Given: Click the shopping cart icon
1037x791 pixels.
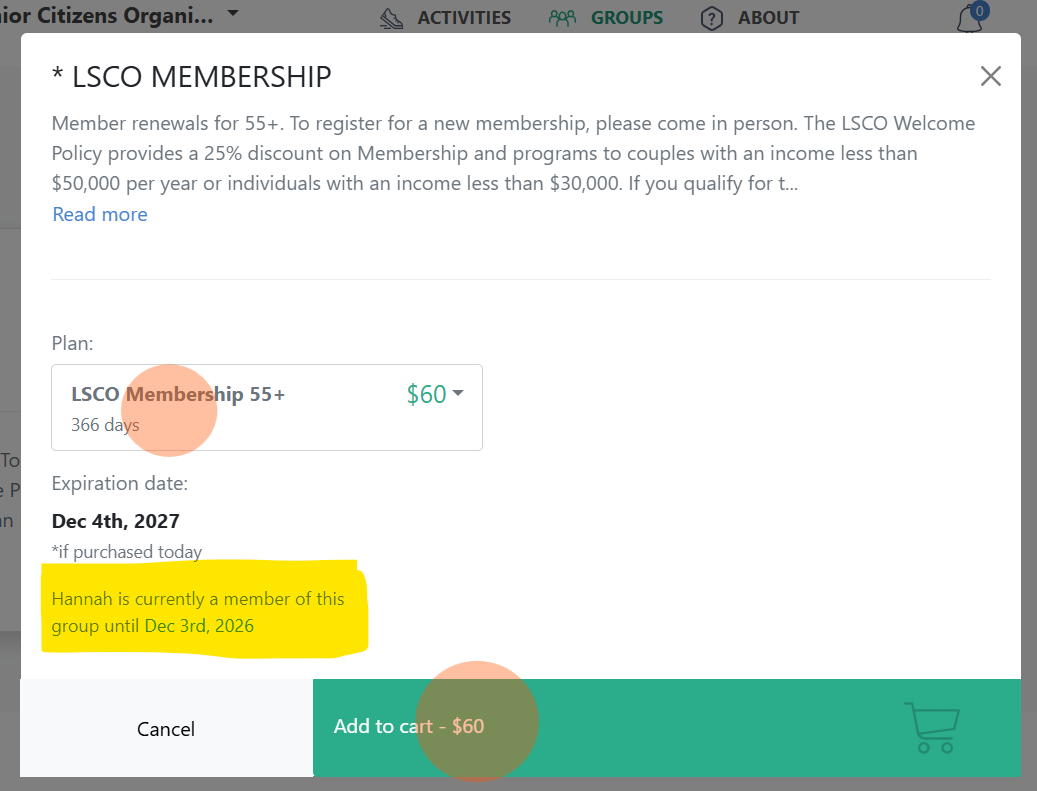Looking at the screenshot, I should click(x=931, y=728).
